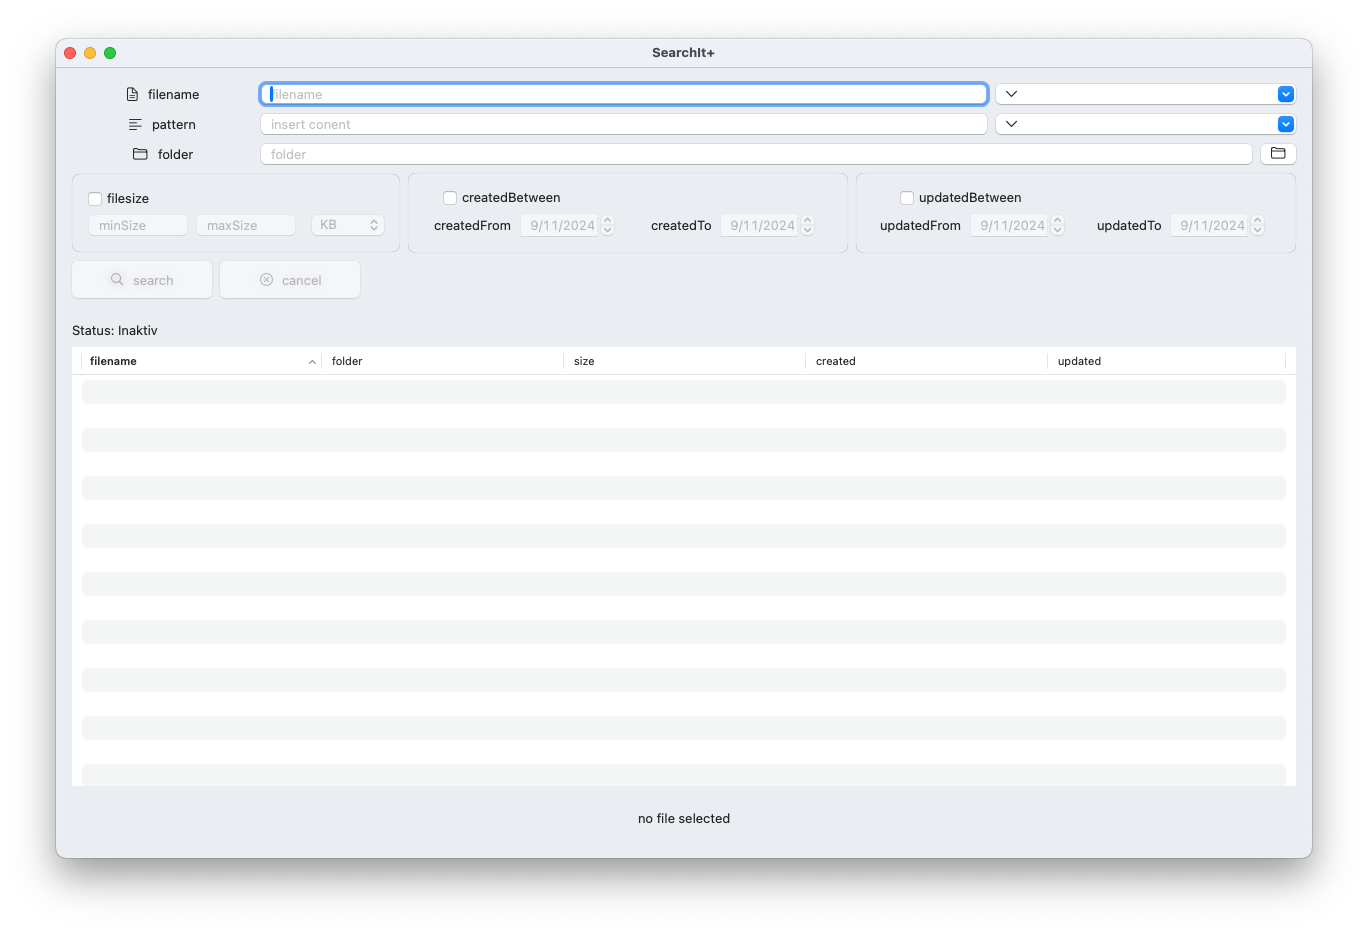Screen dimensions: 1368x932
Task: Expand the filename history dropdown chevron
Action: (x=1012, y=93)
